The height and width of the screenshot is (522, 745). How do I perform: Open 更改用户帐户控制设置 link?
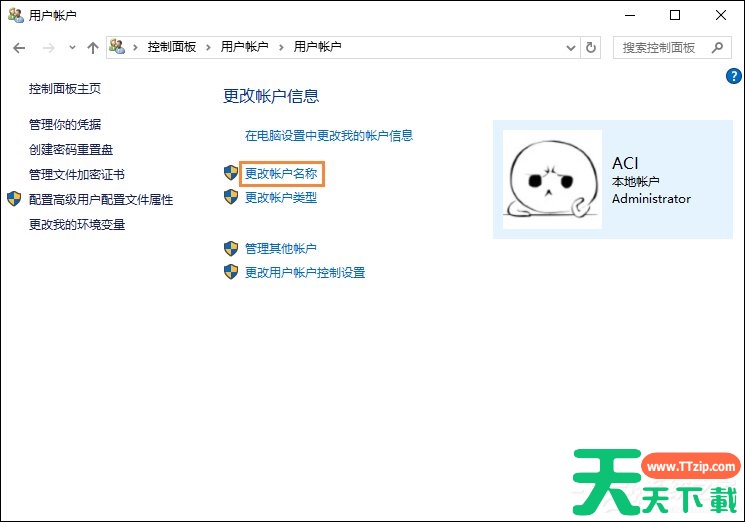click(x=305, y=273)
